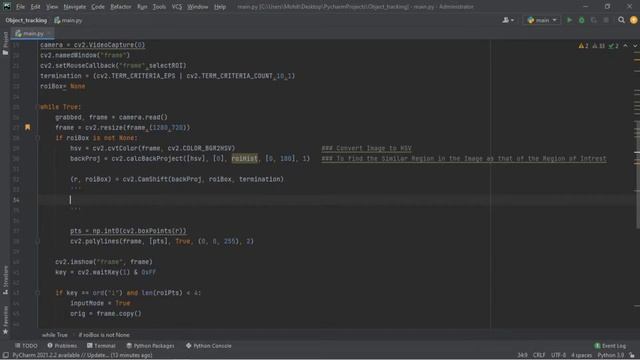Change CRLF line separator in status bar
Screen dimensions: 640x360
pos(539,356)
